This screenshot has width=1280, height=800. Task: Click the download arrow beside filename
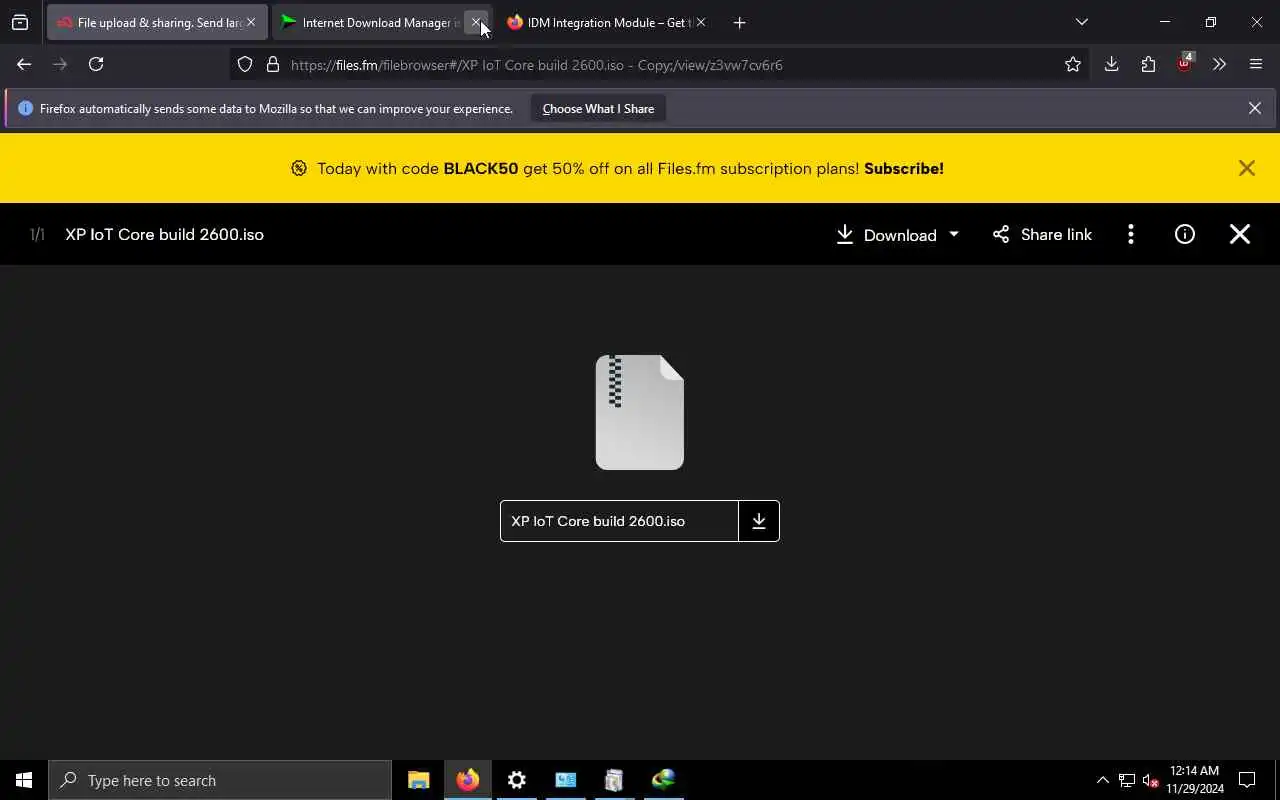pos(759,521)
